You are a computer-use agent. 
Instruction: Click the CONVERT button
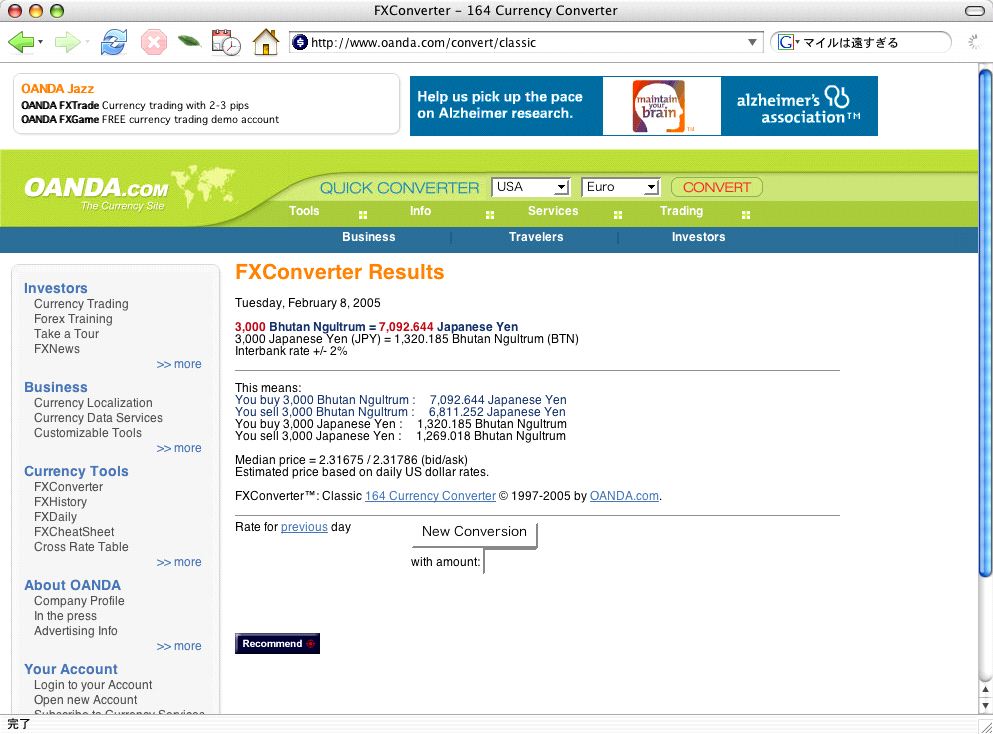(716, 187)
